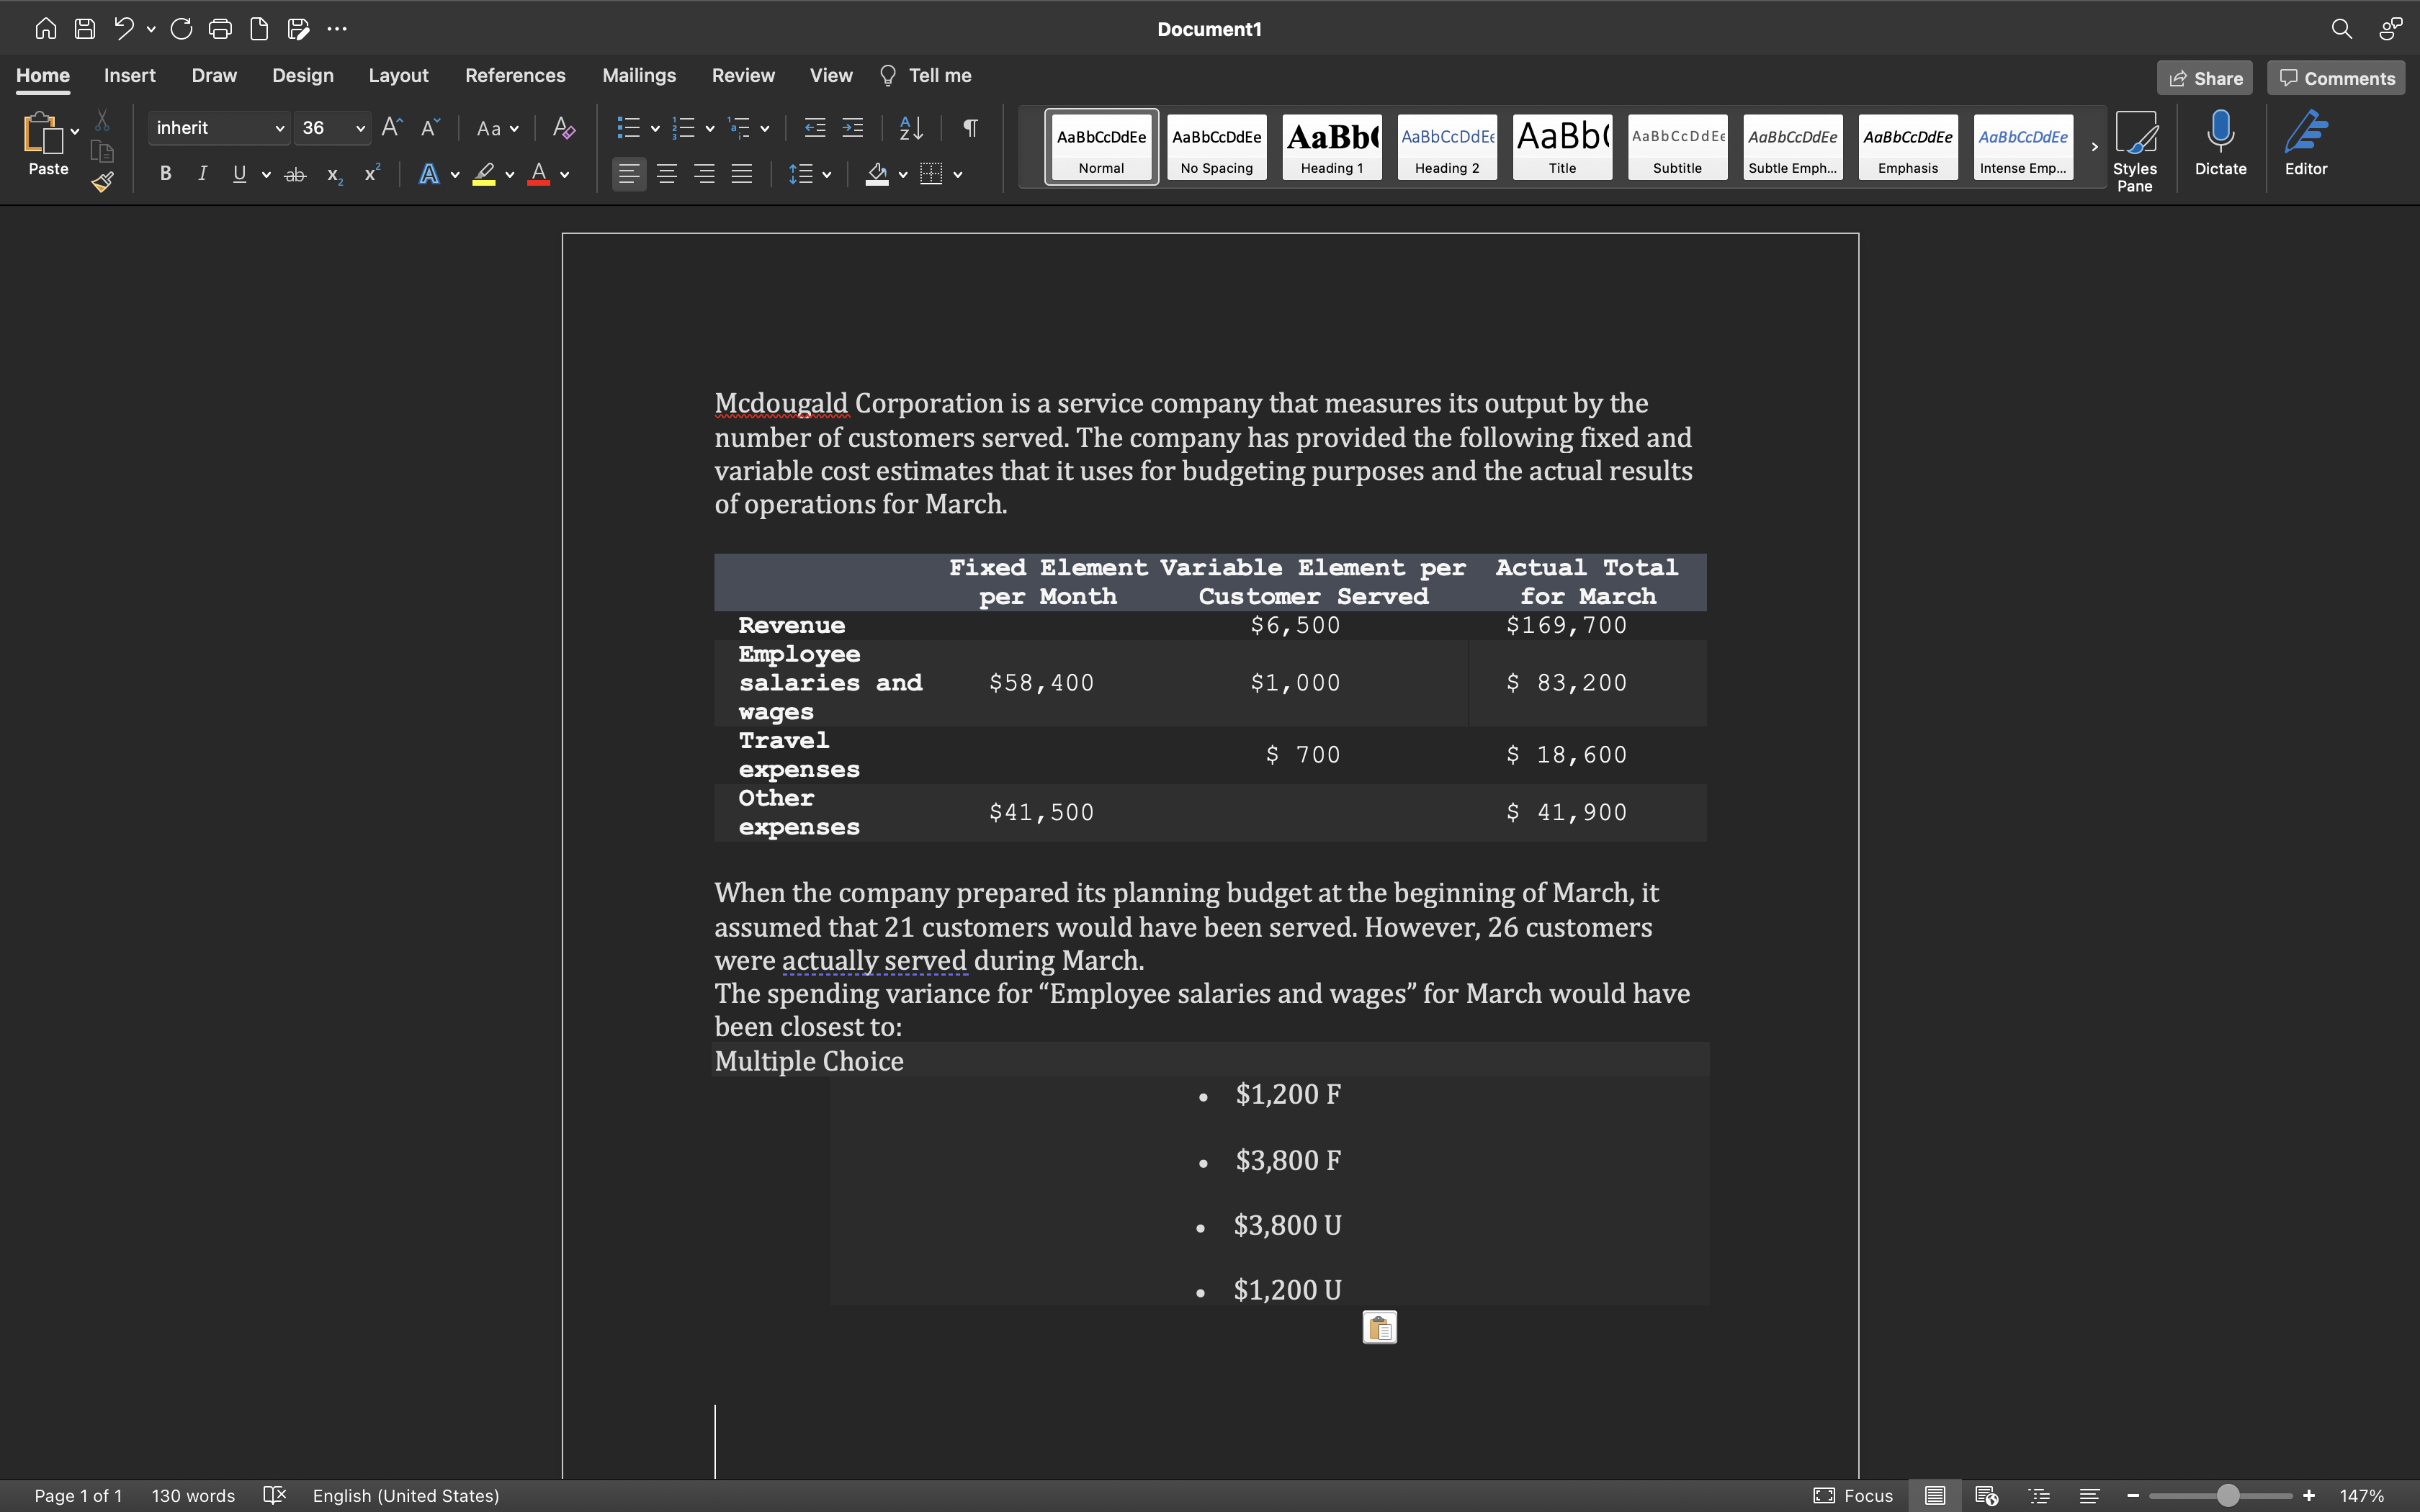
Task: Toggle bold formatting
Action: click(x=165, y=174)
